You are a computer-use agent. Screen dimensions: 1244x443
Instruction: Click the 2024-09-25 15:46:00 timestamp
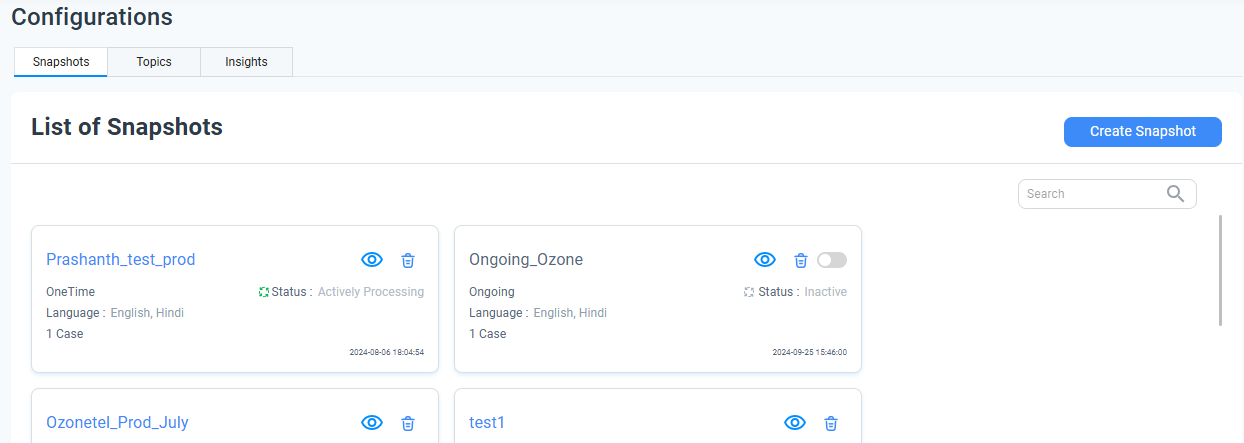click(x=810, y=352)
